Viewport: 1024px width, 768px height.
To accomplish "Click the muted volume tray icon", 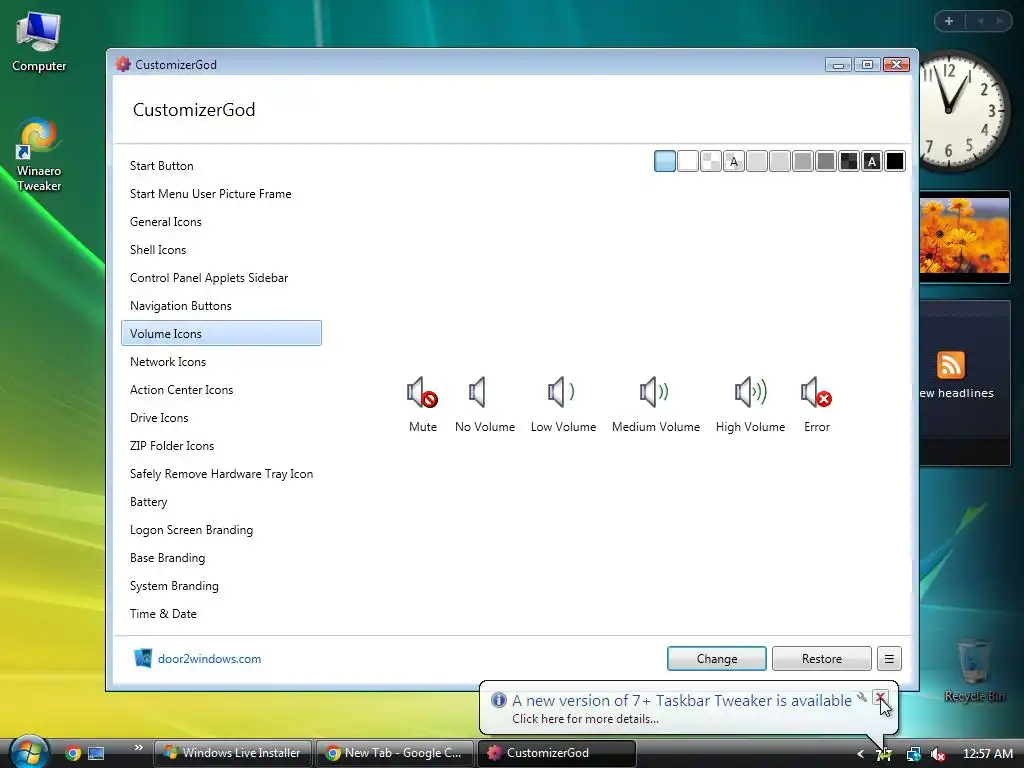I will click(938, 754).
